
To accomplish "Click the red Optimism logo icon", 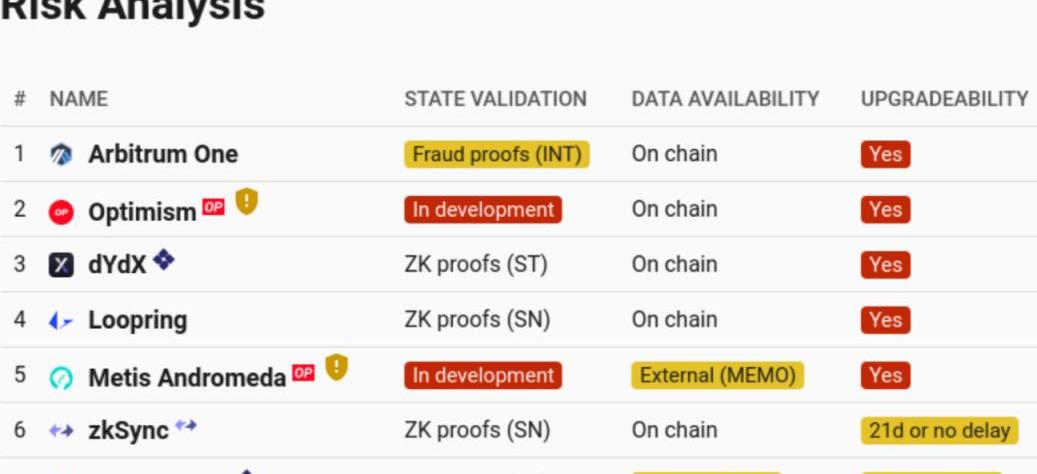I will point(61,211).
